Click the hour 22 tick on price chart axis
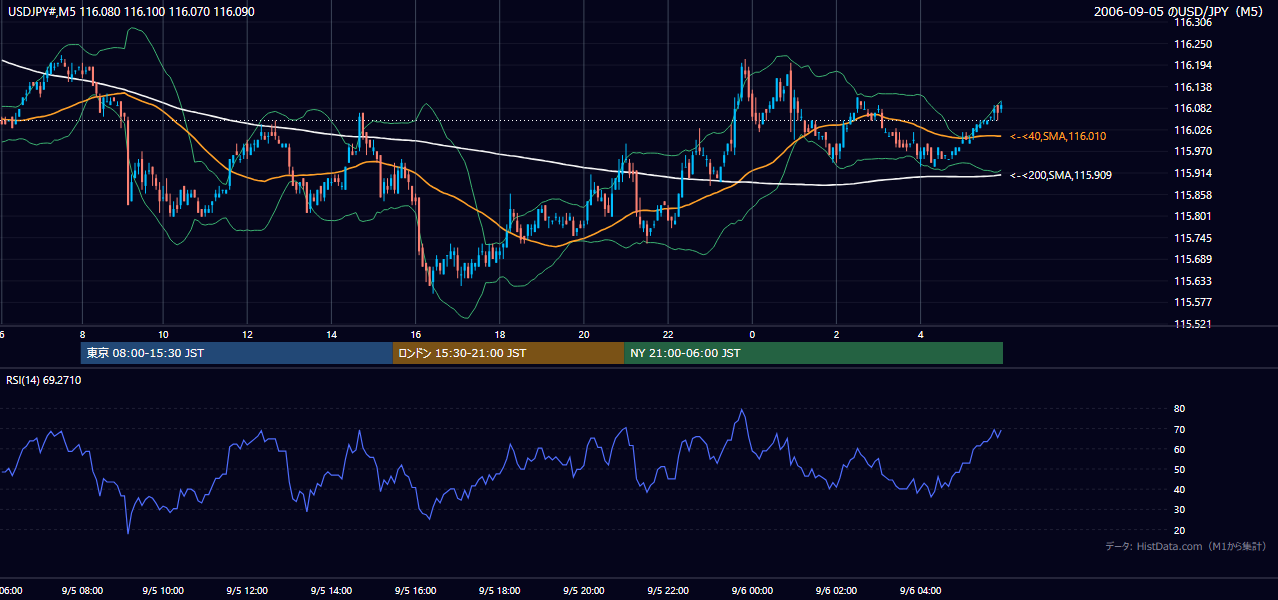Viewport: 1278px width, 600px height. tap(668, 334)
